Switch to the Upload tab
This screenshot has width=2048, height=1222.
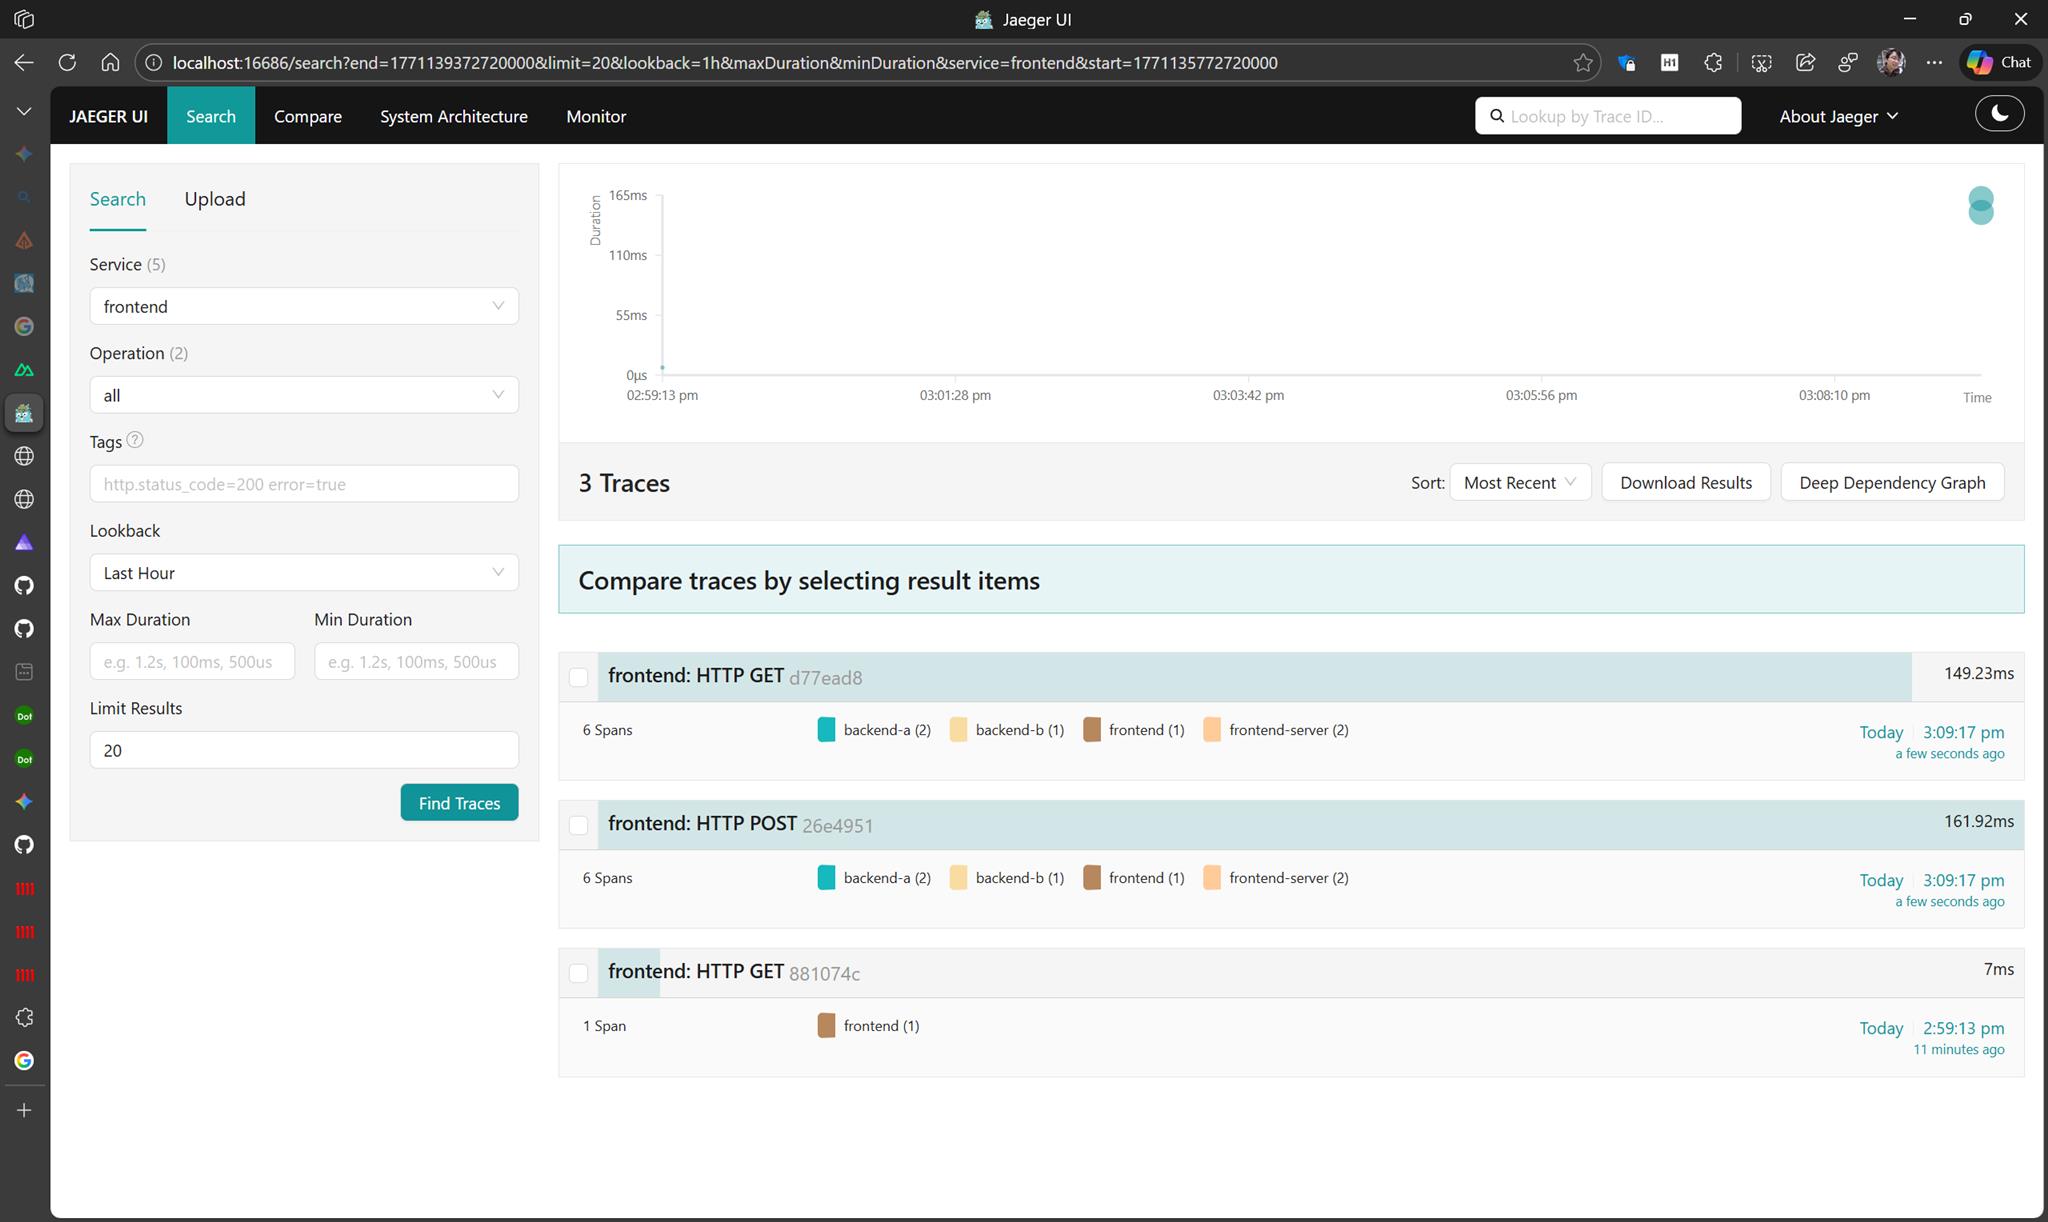click(214, 199)
